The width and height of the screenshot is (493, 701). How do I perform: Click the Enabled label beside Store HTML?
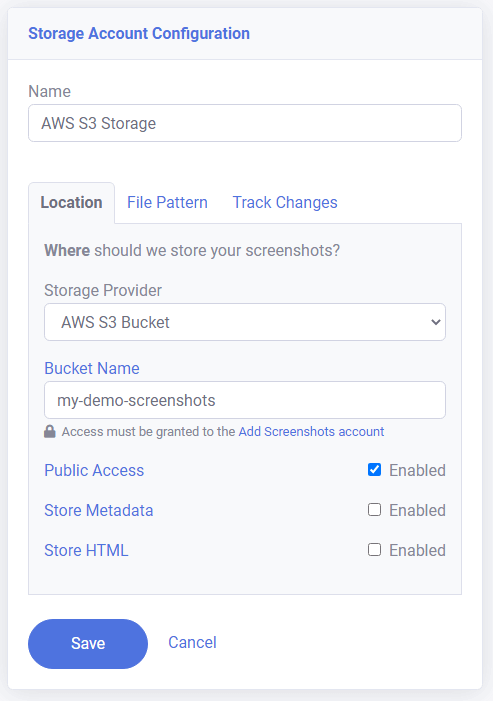417,550
